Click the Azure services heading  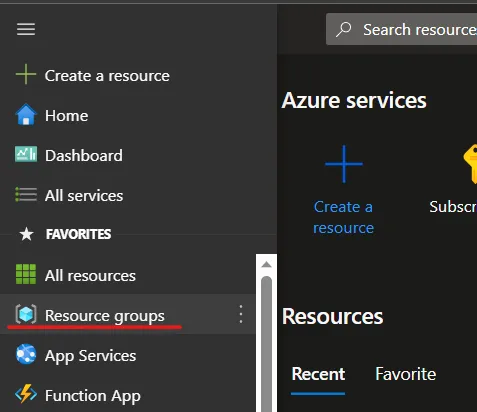tap(354, 100)
